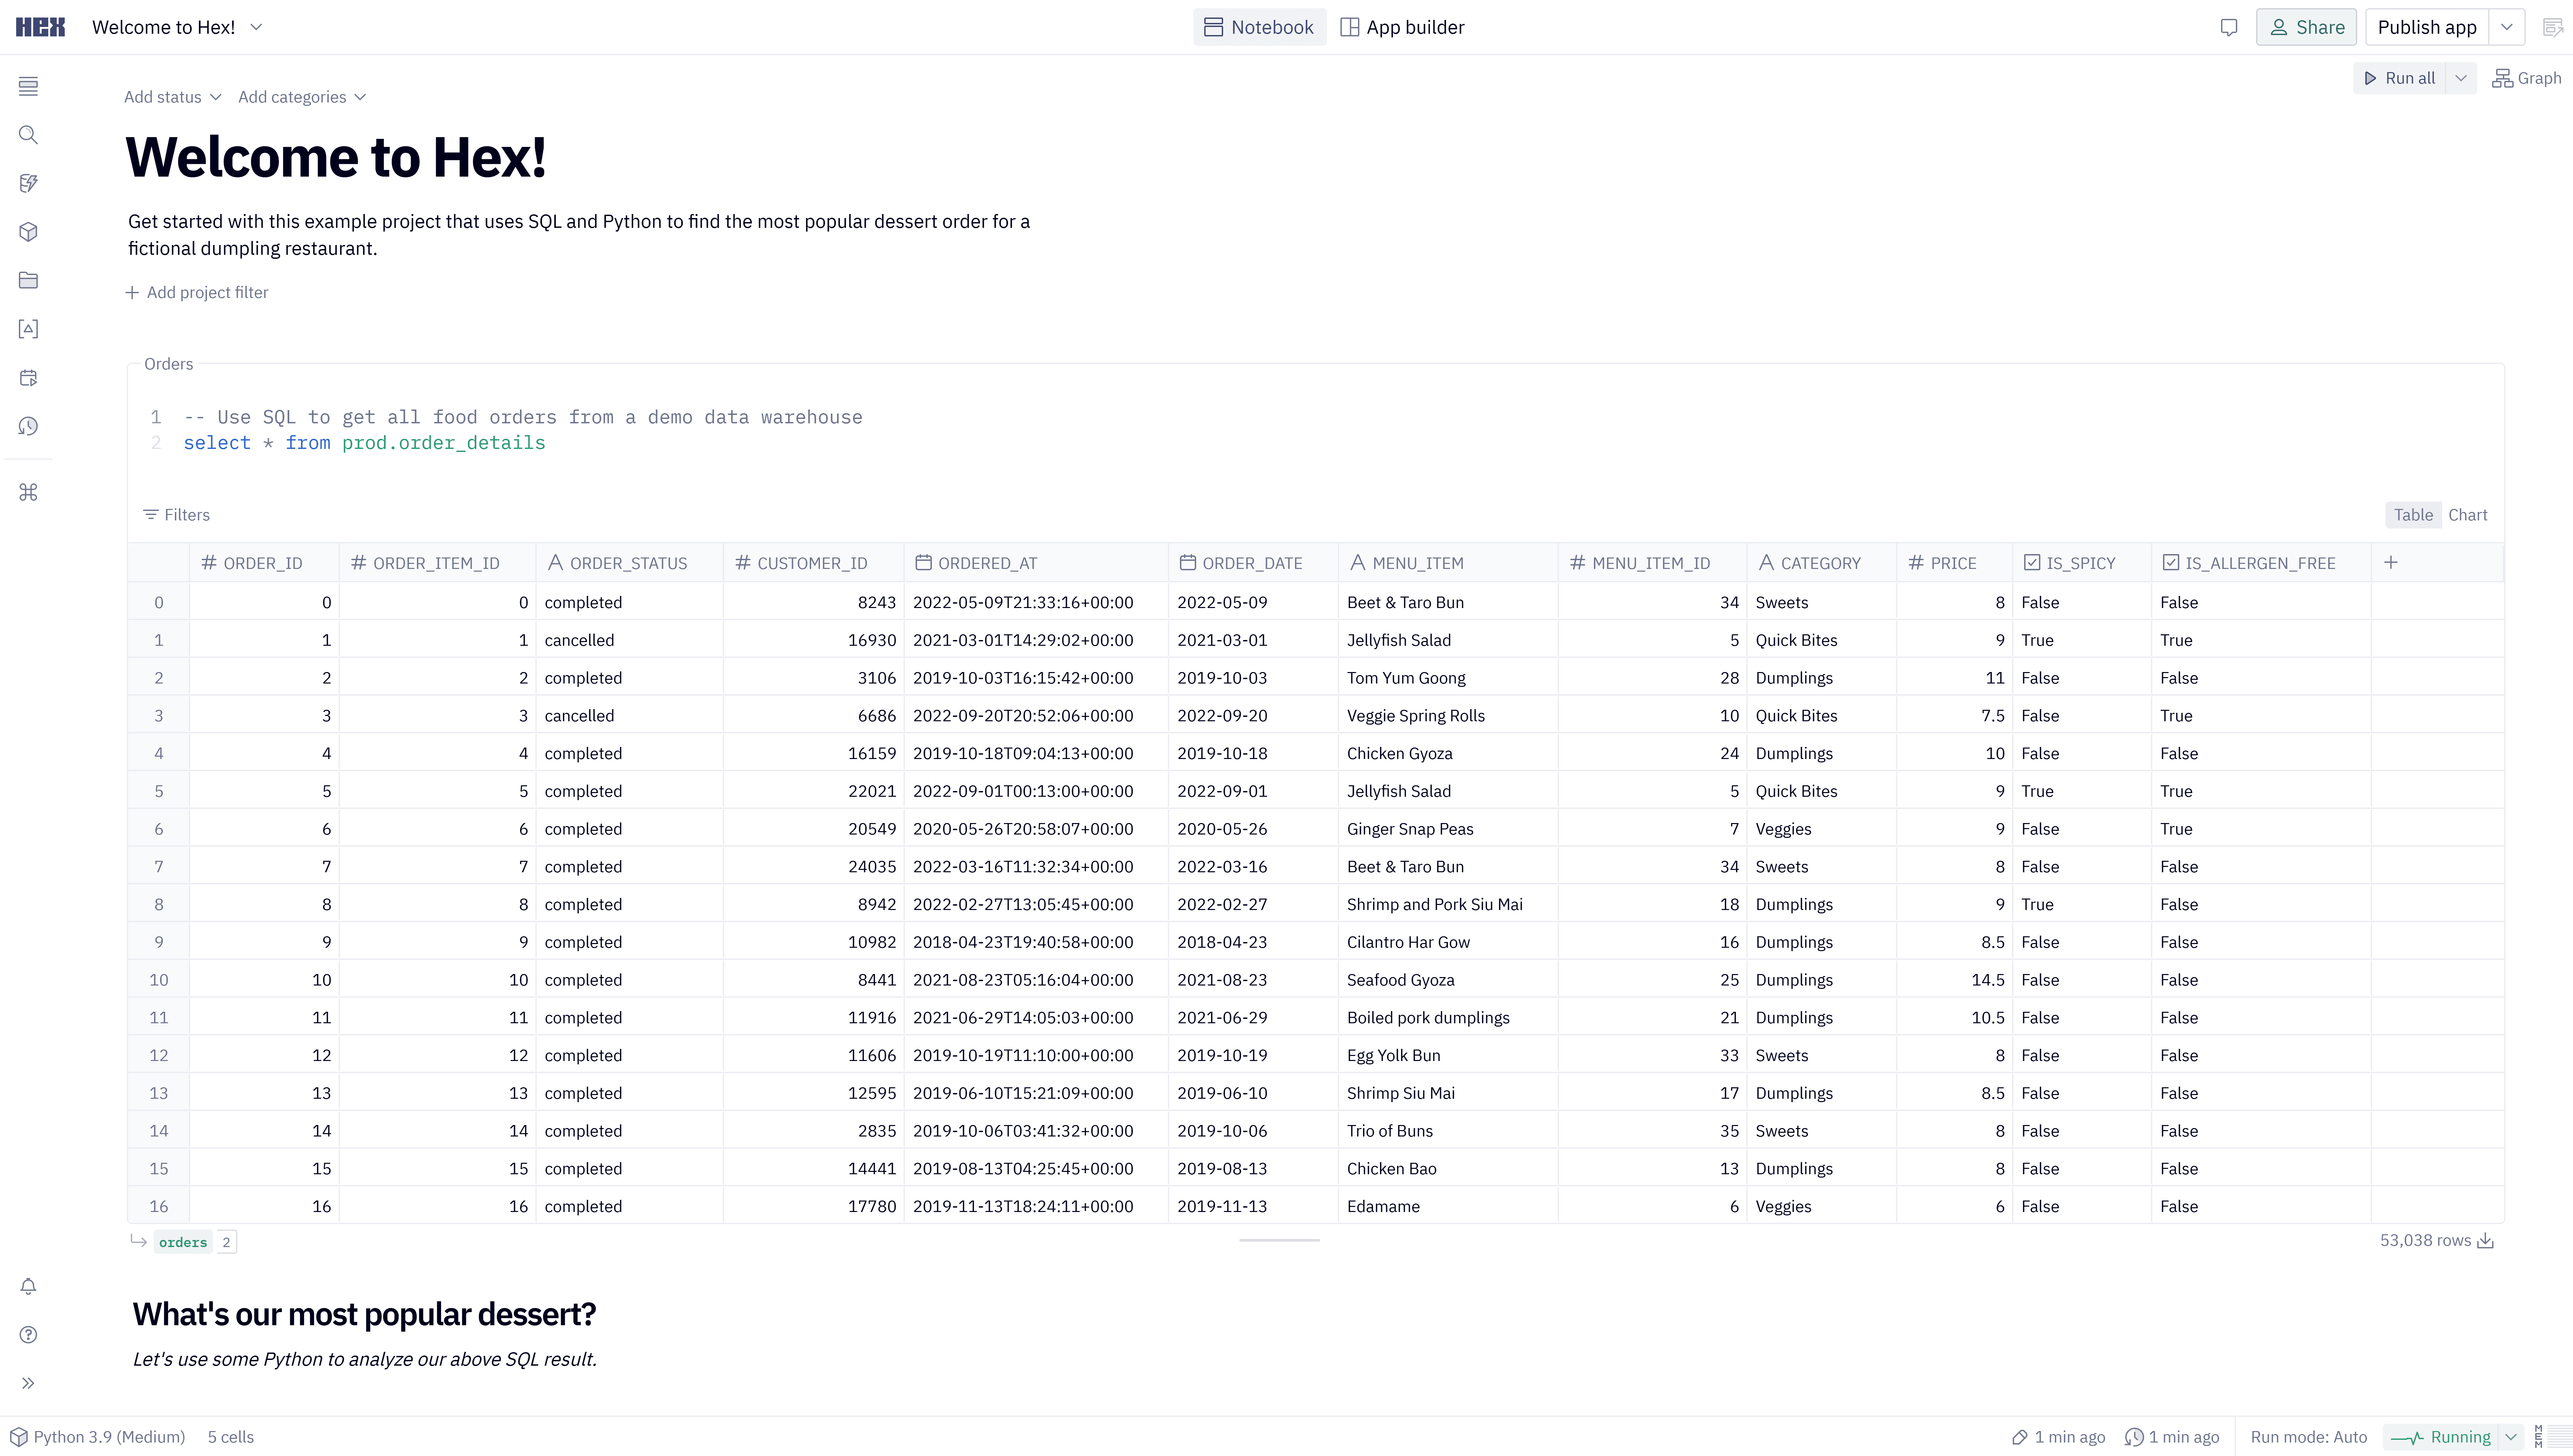Click the PRICE column header
Image resolution: width=2573 pixels, height=1456 pixels.
[x=1954, y=563]
